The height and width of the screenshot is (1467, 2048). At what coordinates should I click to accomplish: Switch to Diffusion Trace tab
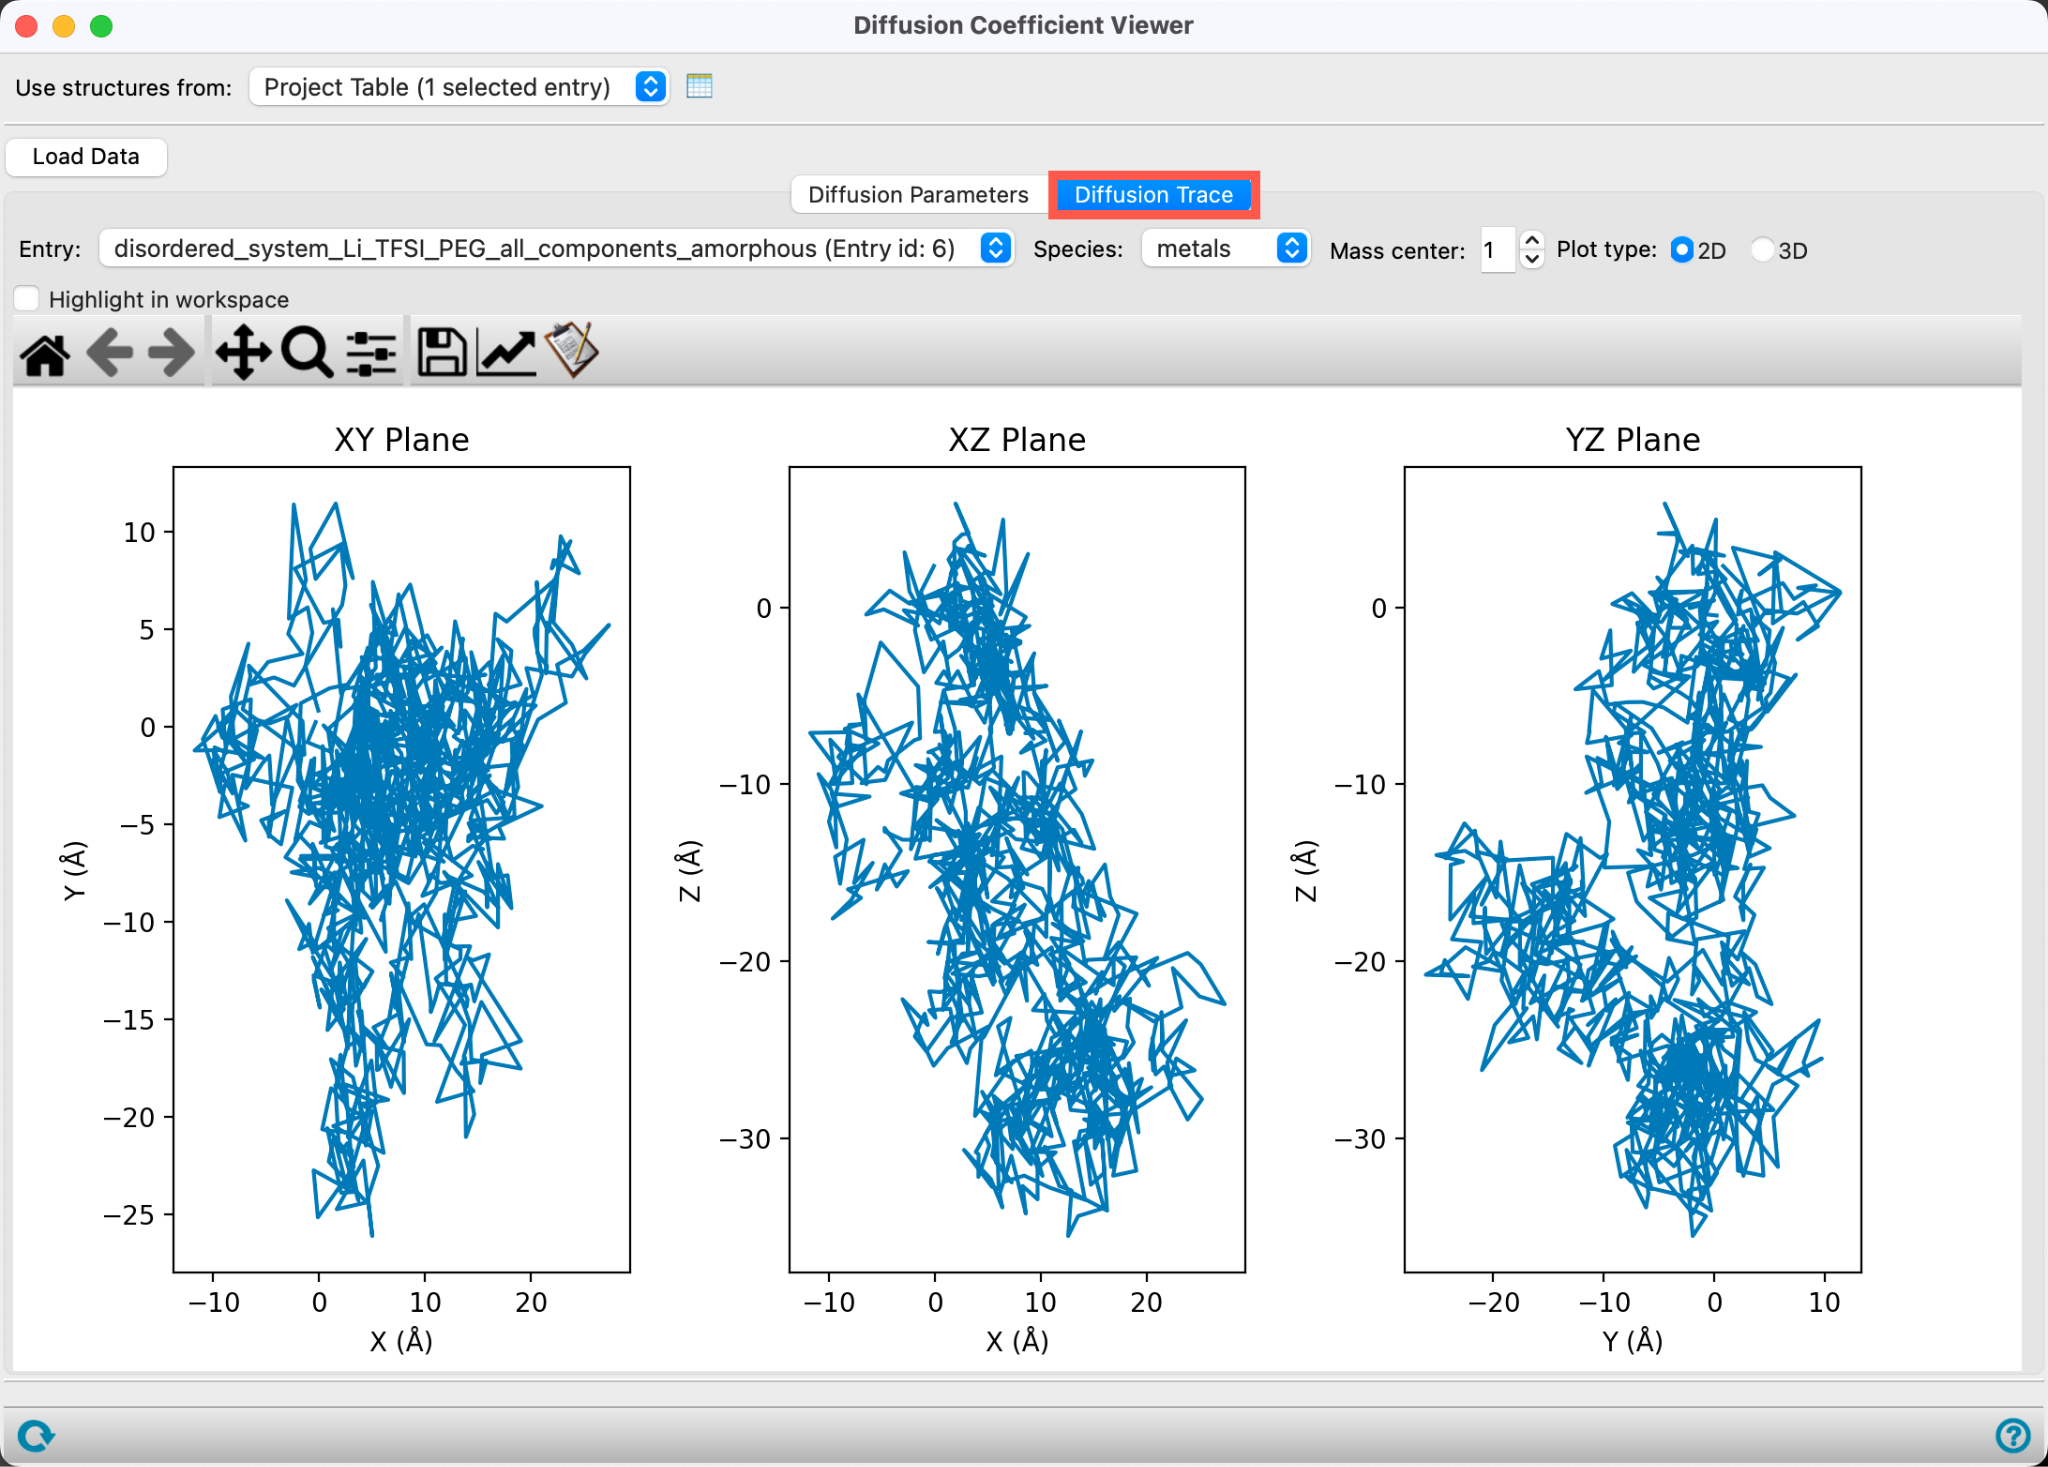(1154, 194)
